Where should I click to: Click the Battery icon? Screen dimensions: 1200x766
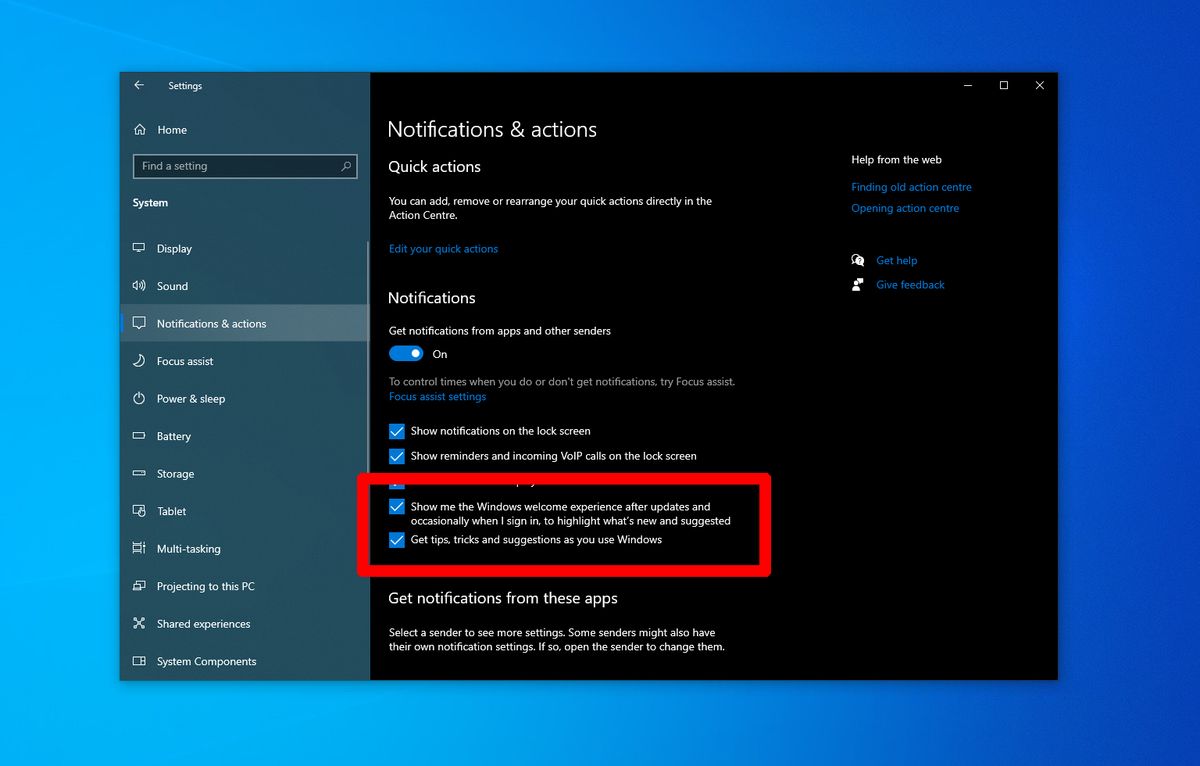[x=139, y=436]
